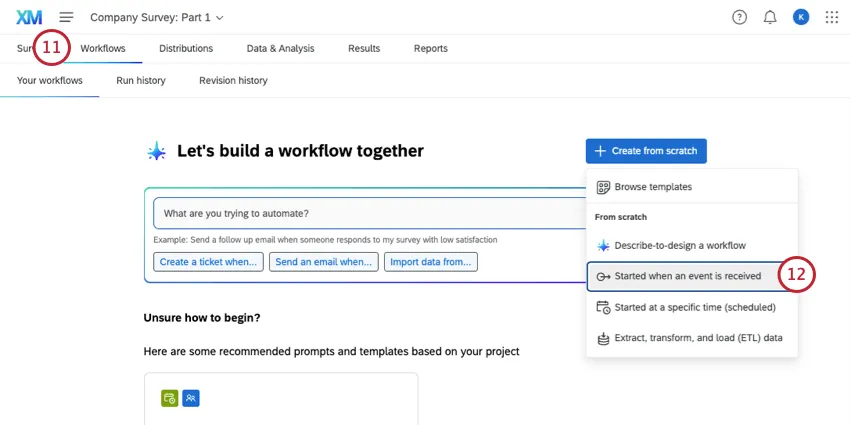Click the Send an email when... suggestion
Viewport: 850px width, 425px height.
323,262
